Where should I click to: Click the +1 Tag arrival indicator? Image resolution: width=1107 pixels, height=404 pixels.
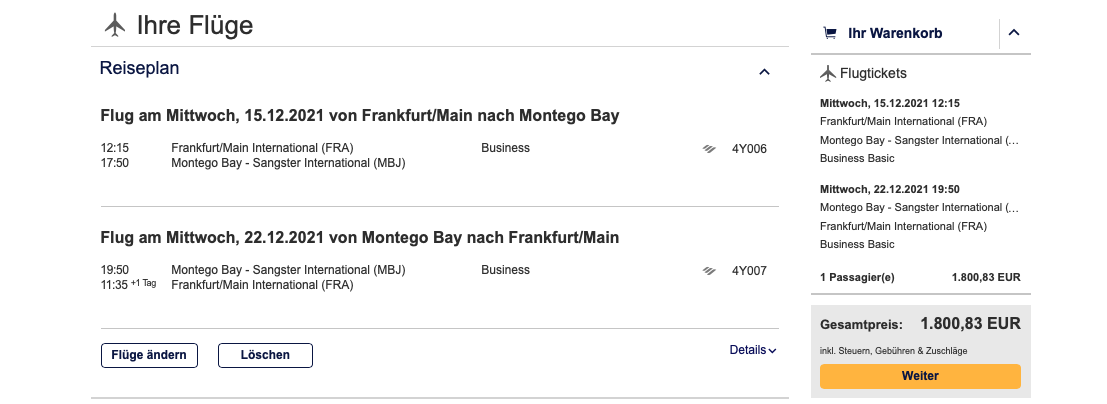(x=143, y=284)
